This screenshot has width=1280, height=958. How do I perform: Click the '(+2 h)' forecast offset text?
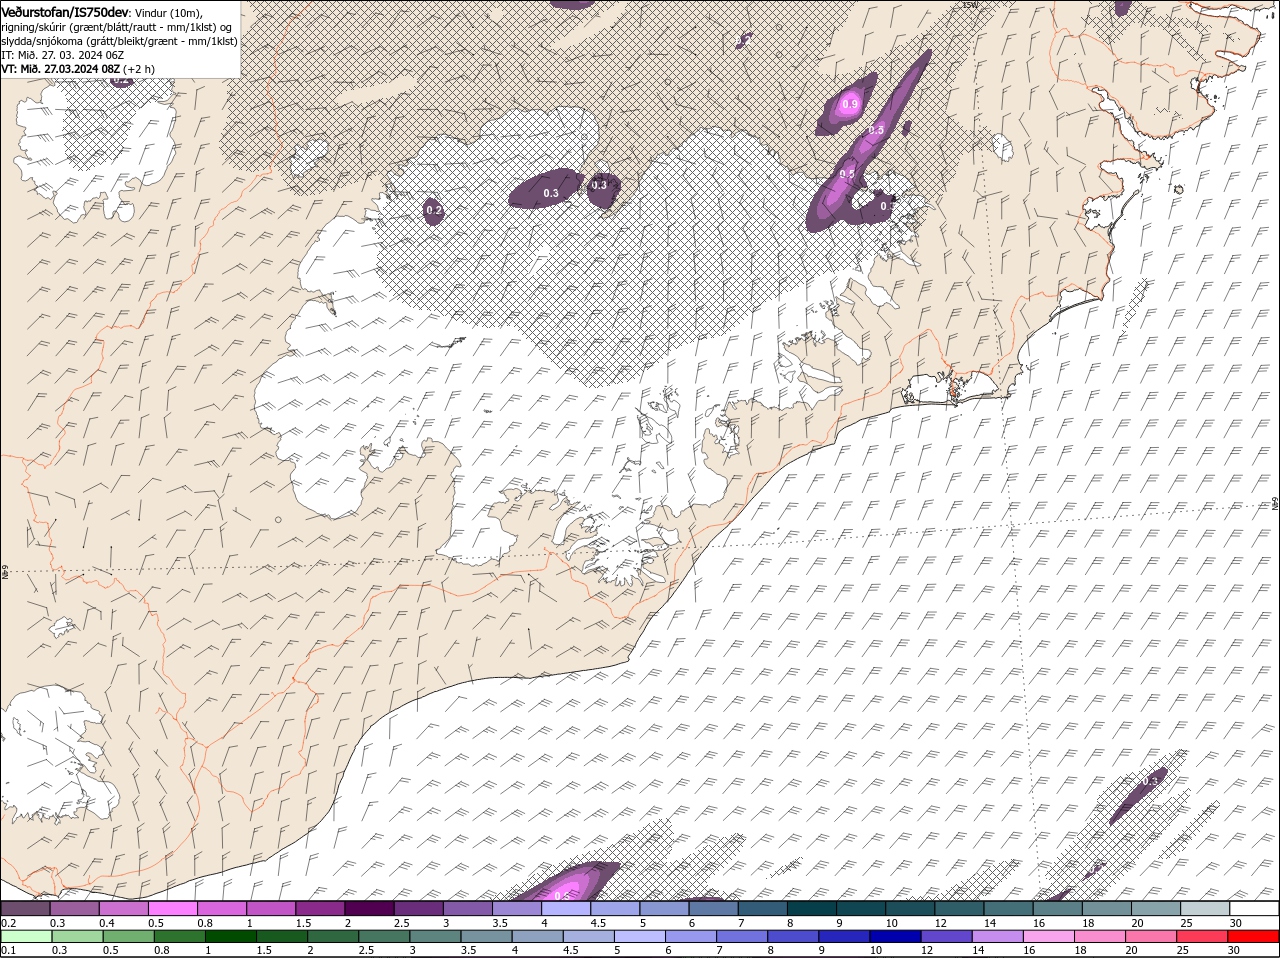click(x=139, y=68)
